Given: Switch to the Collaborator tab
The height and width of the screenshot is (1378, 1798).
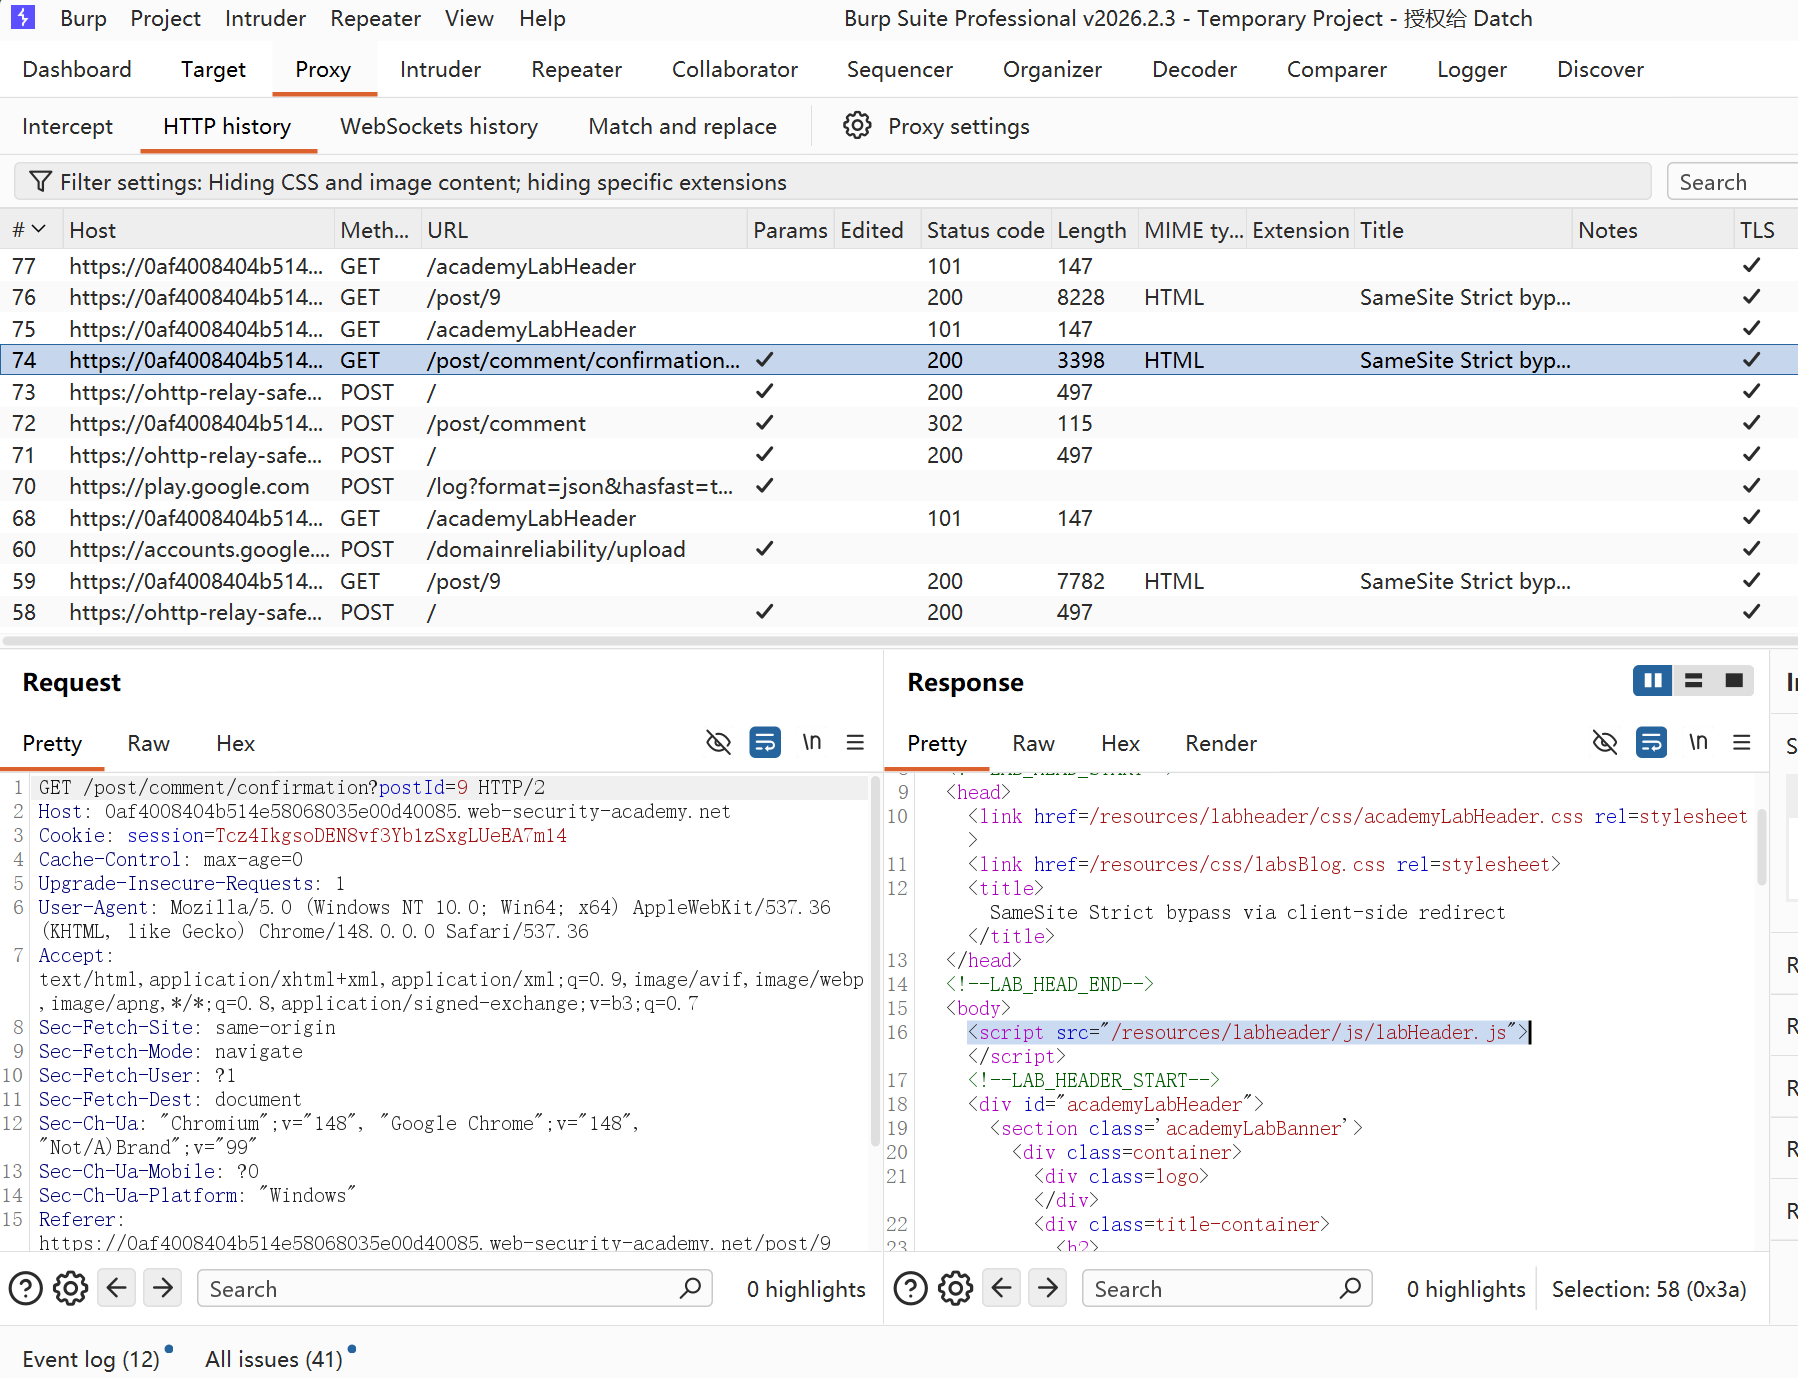Looking at the screenshot, I should (735, 69).
